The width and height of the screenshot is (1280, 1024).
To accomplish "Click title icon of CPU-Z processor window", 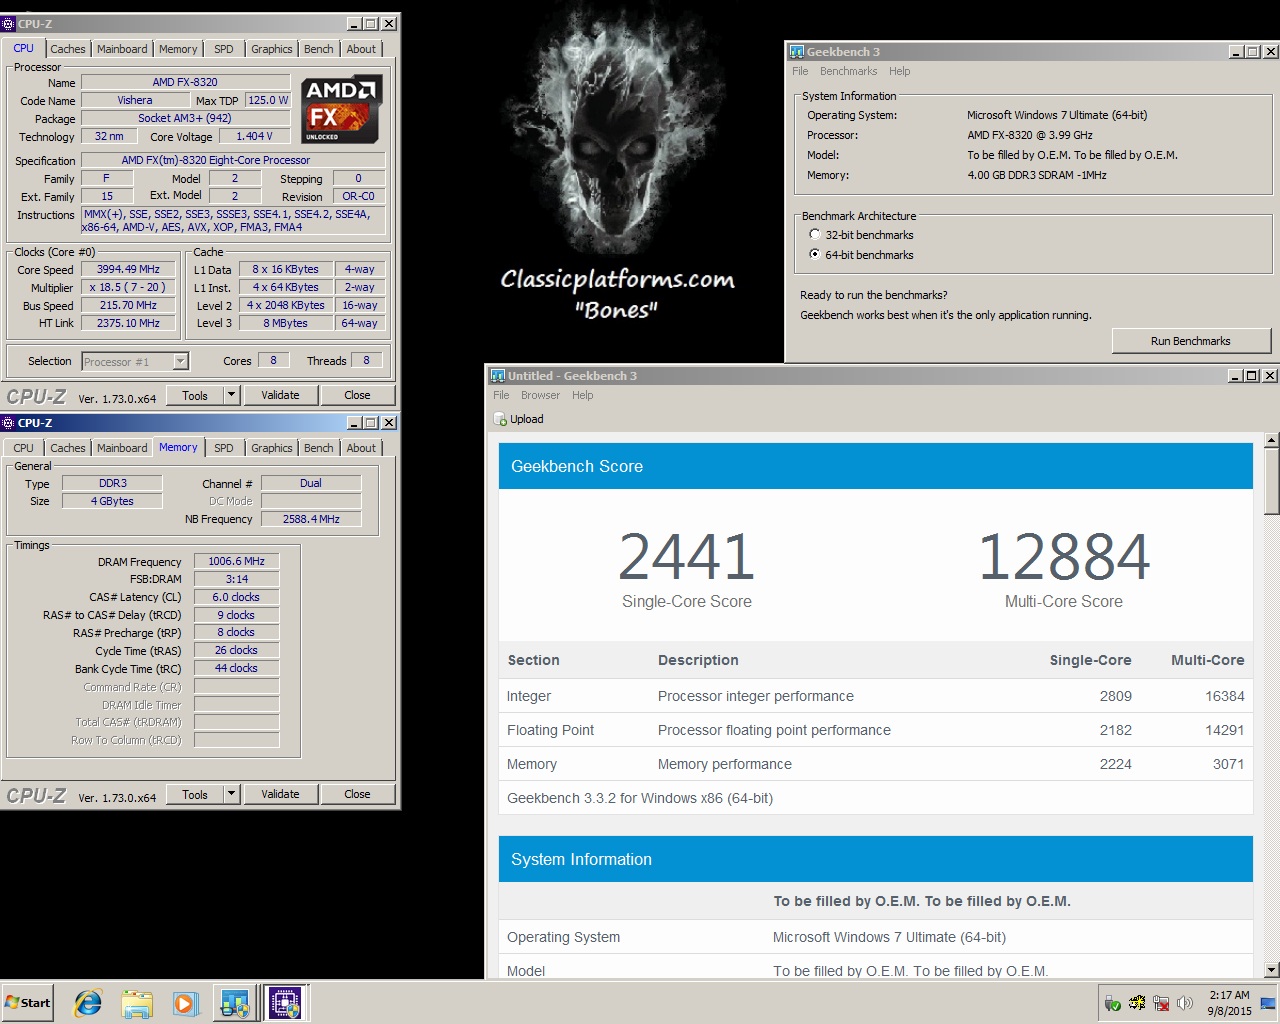I will [9, 24].
